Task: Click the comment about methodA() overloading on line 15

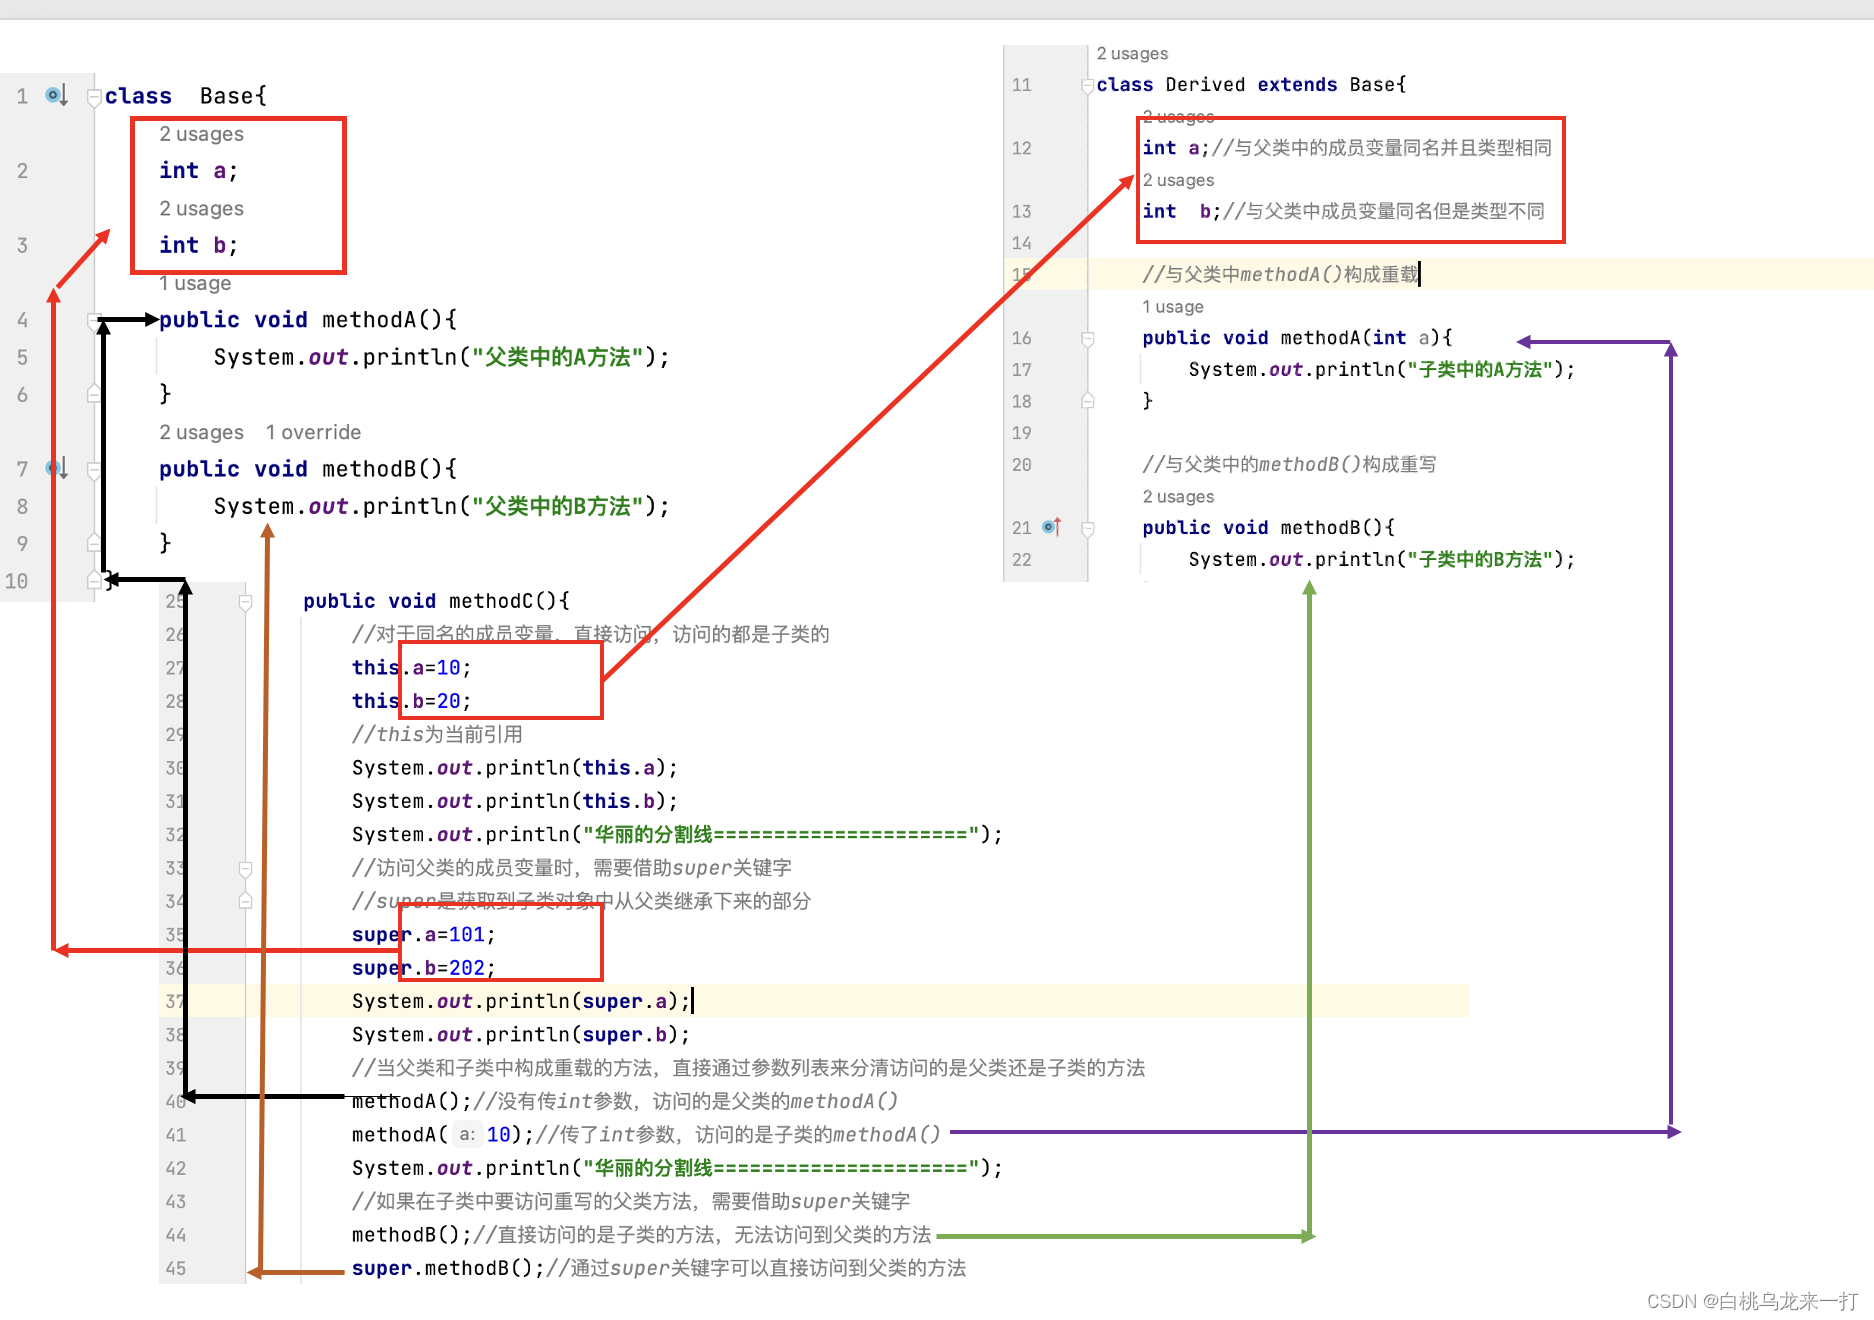Action: [1280, 274]
